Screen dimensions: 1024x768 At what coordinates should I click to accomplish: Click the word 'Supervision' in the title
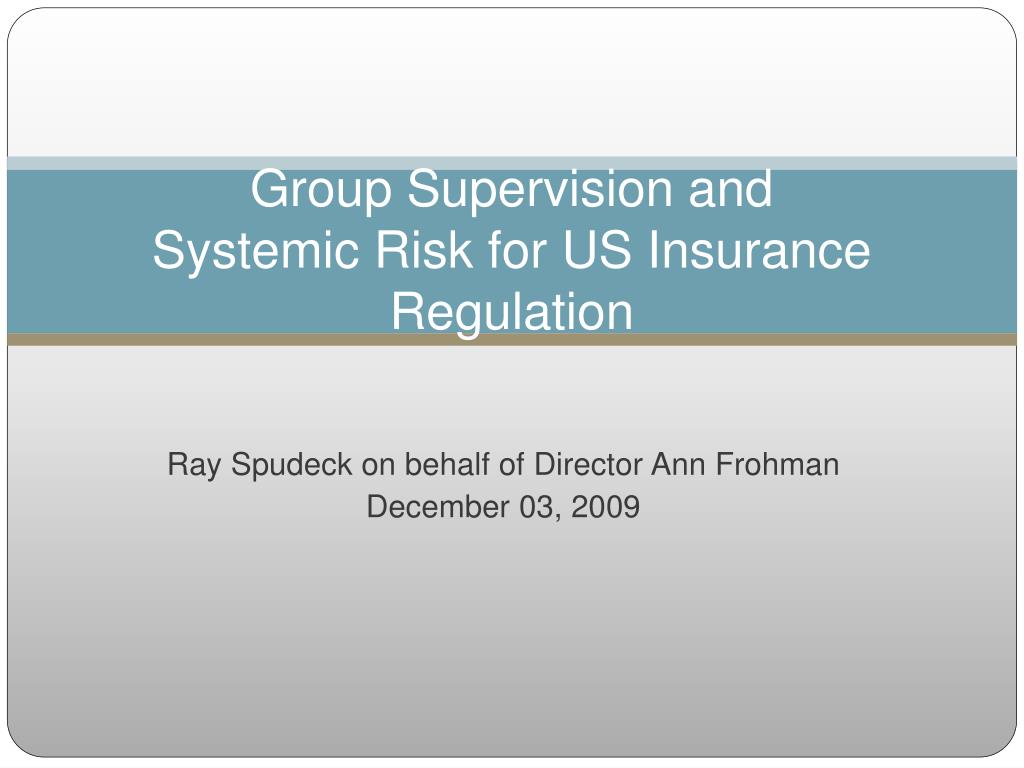(539, 189)
